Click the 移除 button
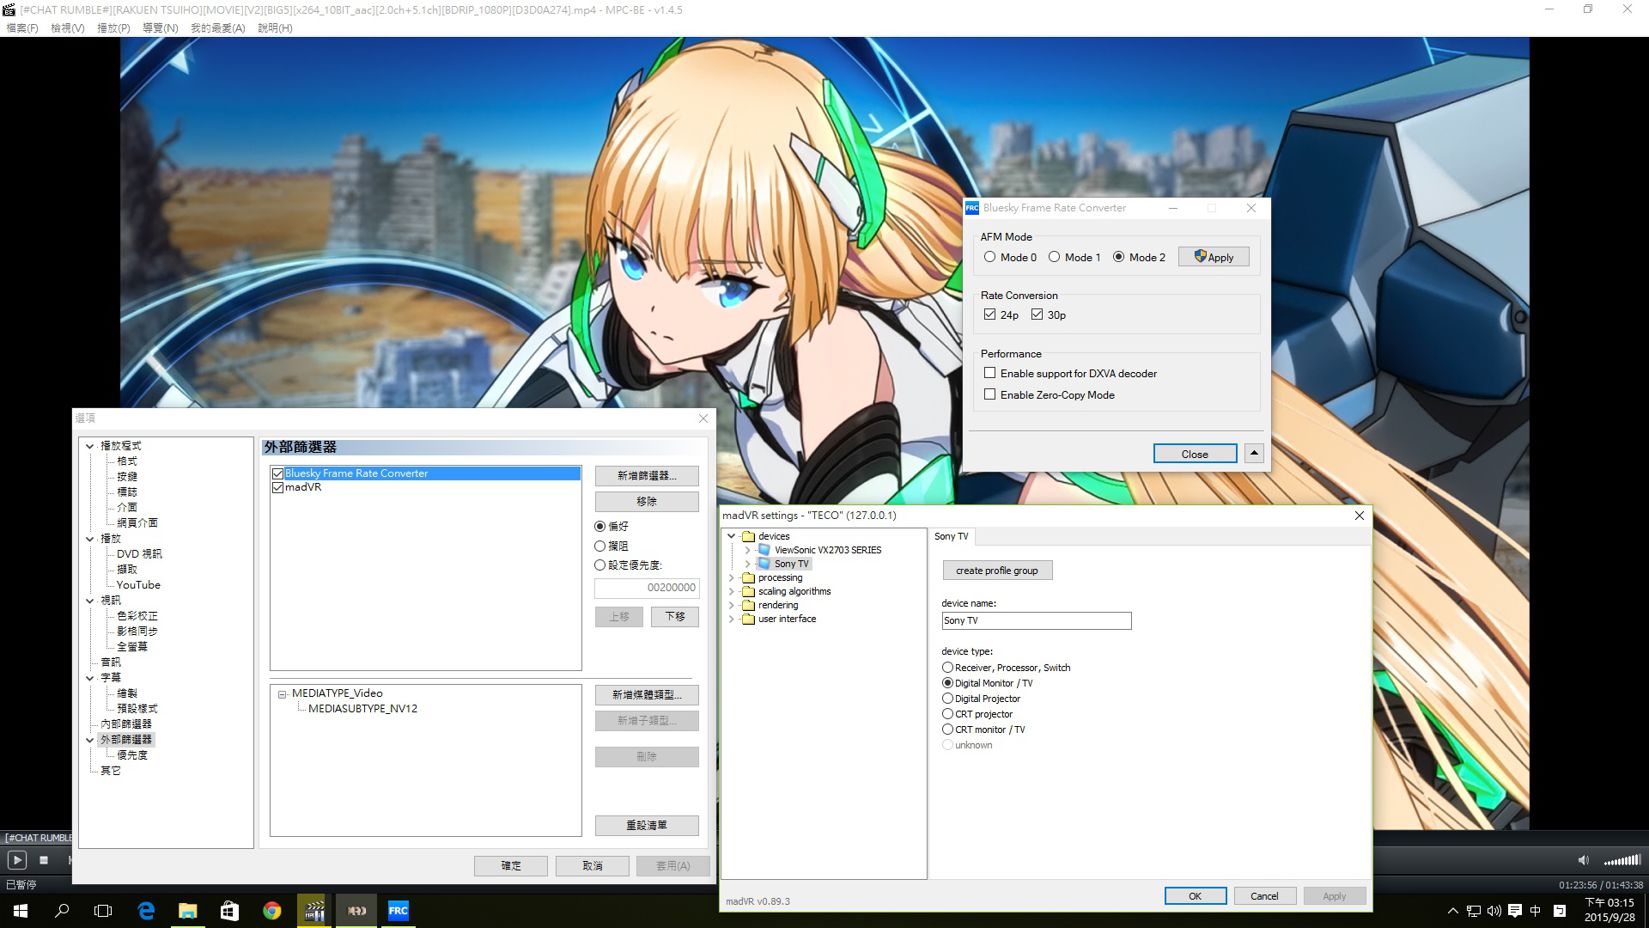 coord(647,501)
